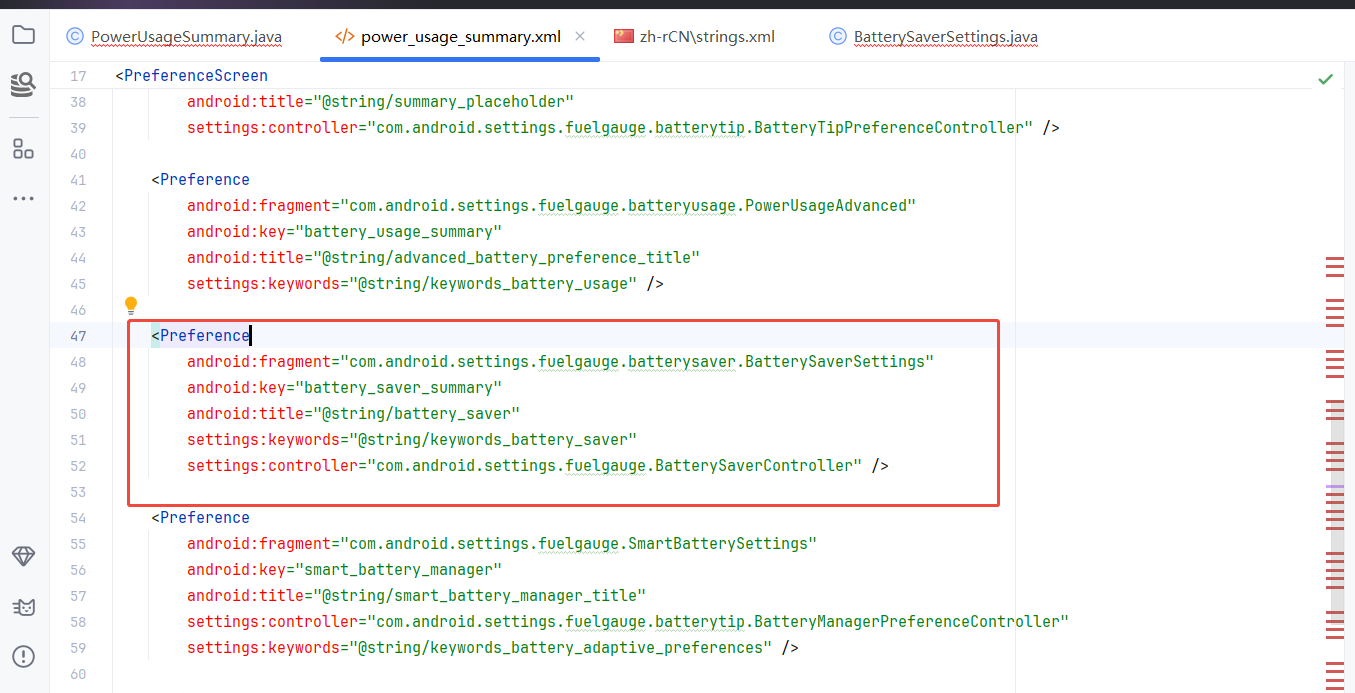Switch to BatterySaverSettings.java tab

click(934, 37)
